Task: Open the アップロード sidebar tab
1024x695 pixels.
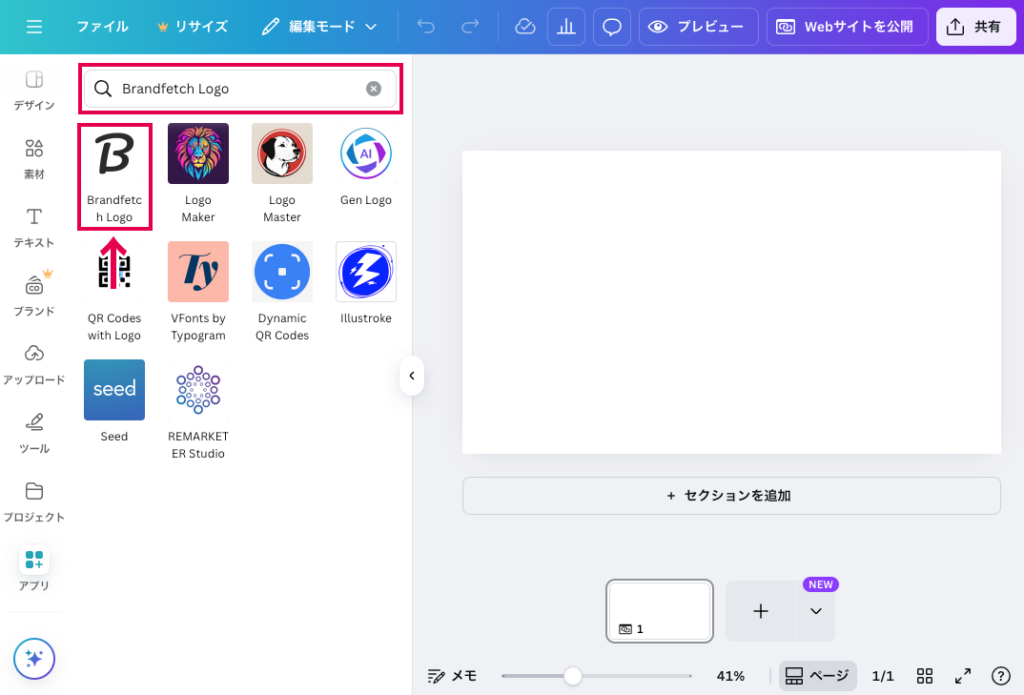Action: pyautogui.click(x=34, y=364)
